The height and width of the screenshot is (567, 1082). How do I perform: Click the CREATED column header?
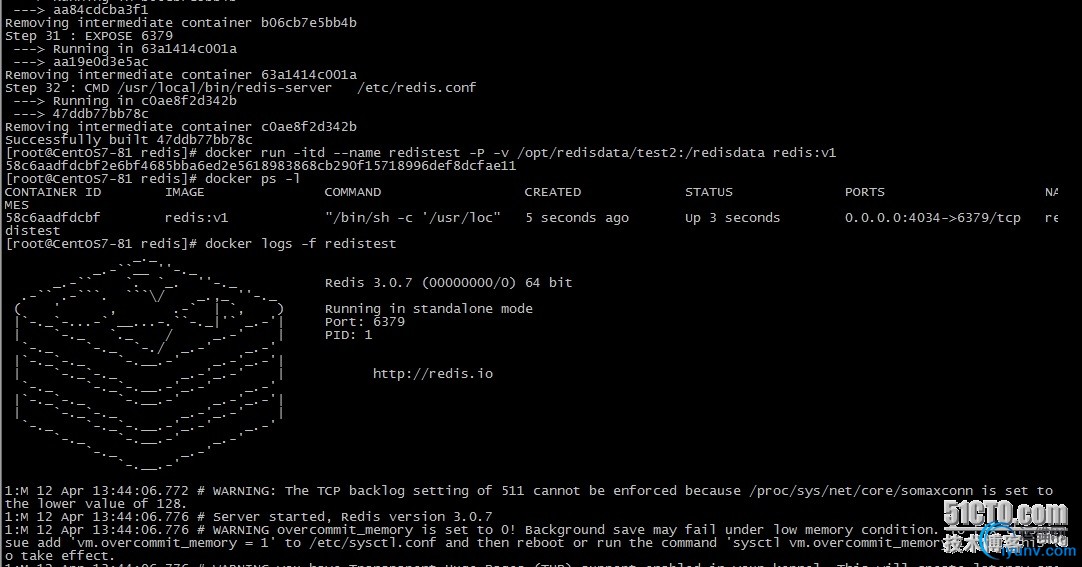(x=553, y=192)
